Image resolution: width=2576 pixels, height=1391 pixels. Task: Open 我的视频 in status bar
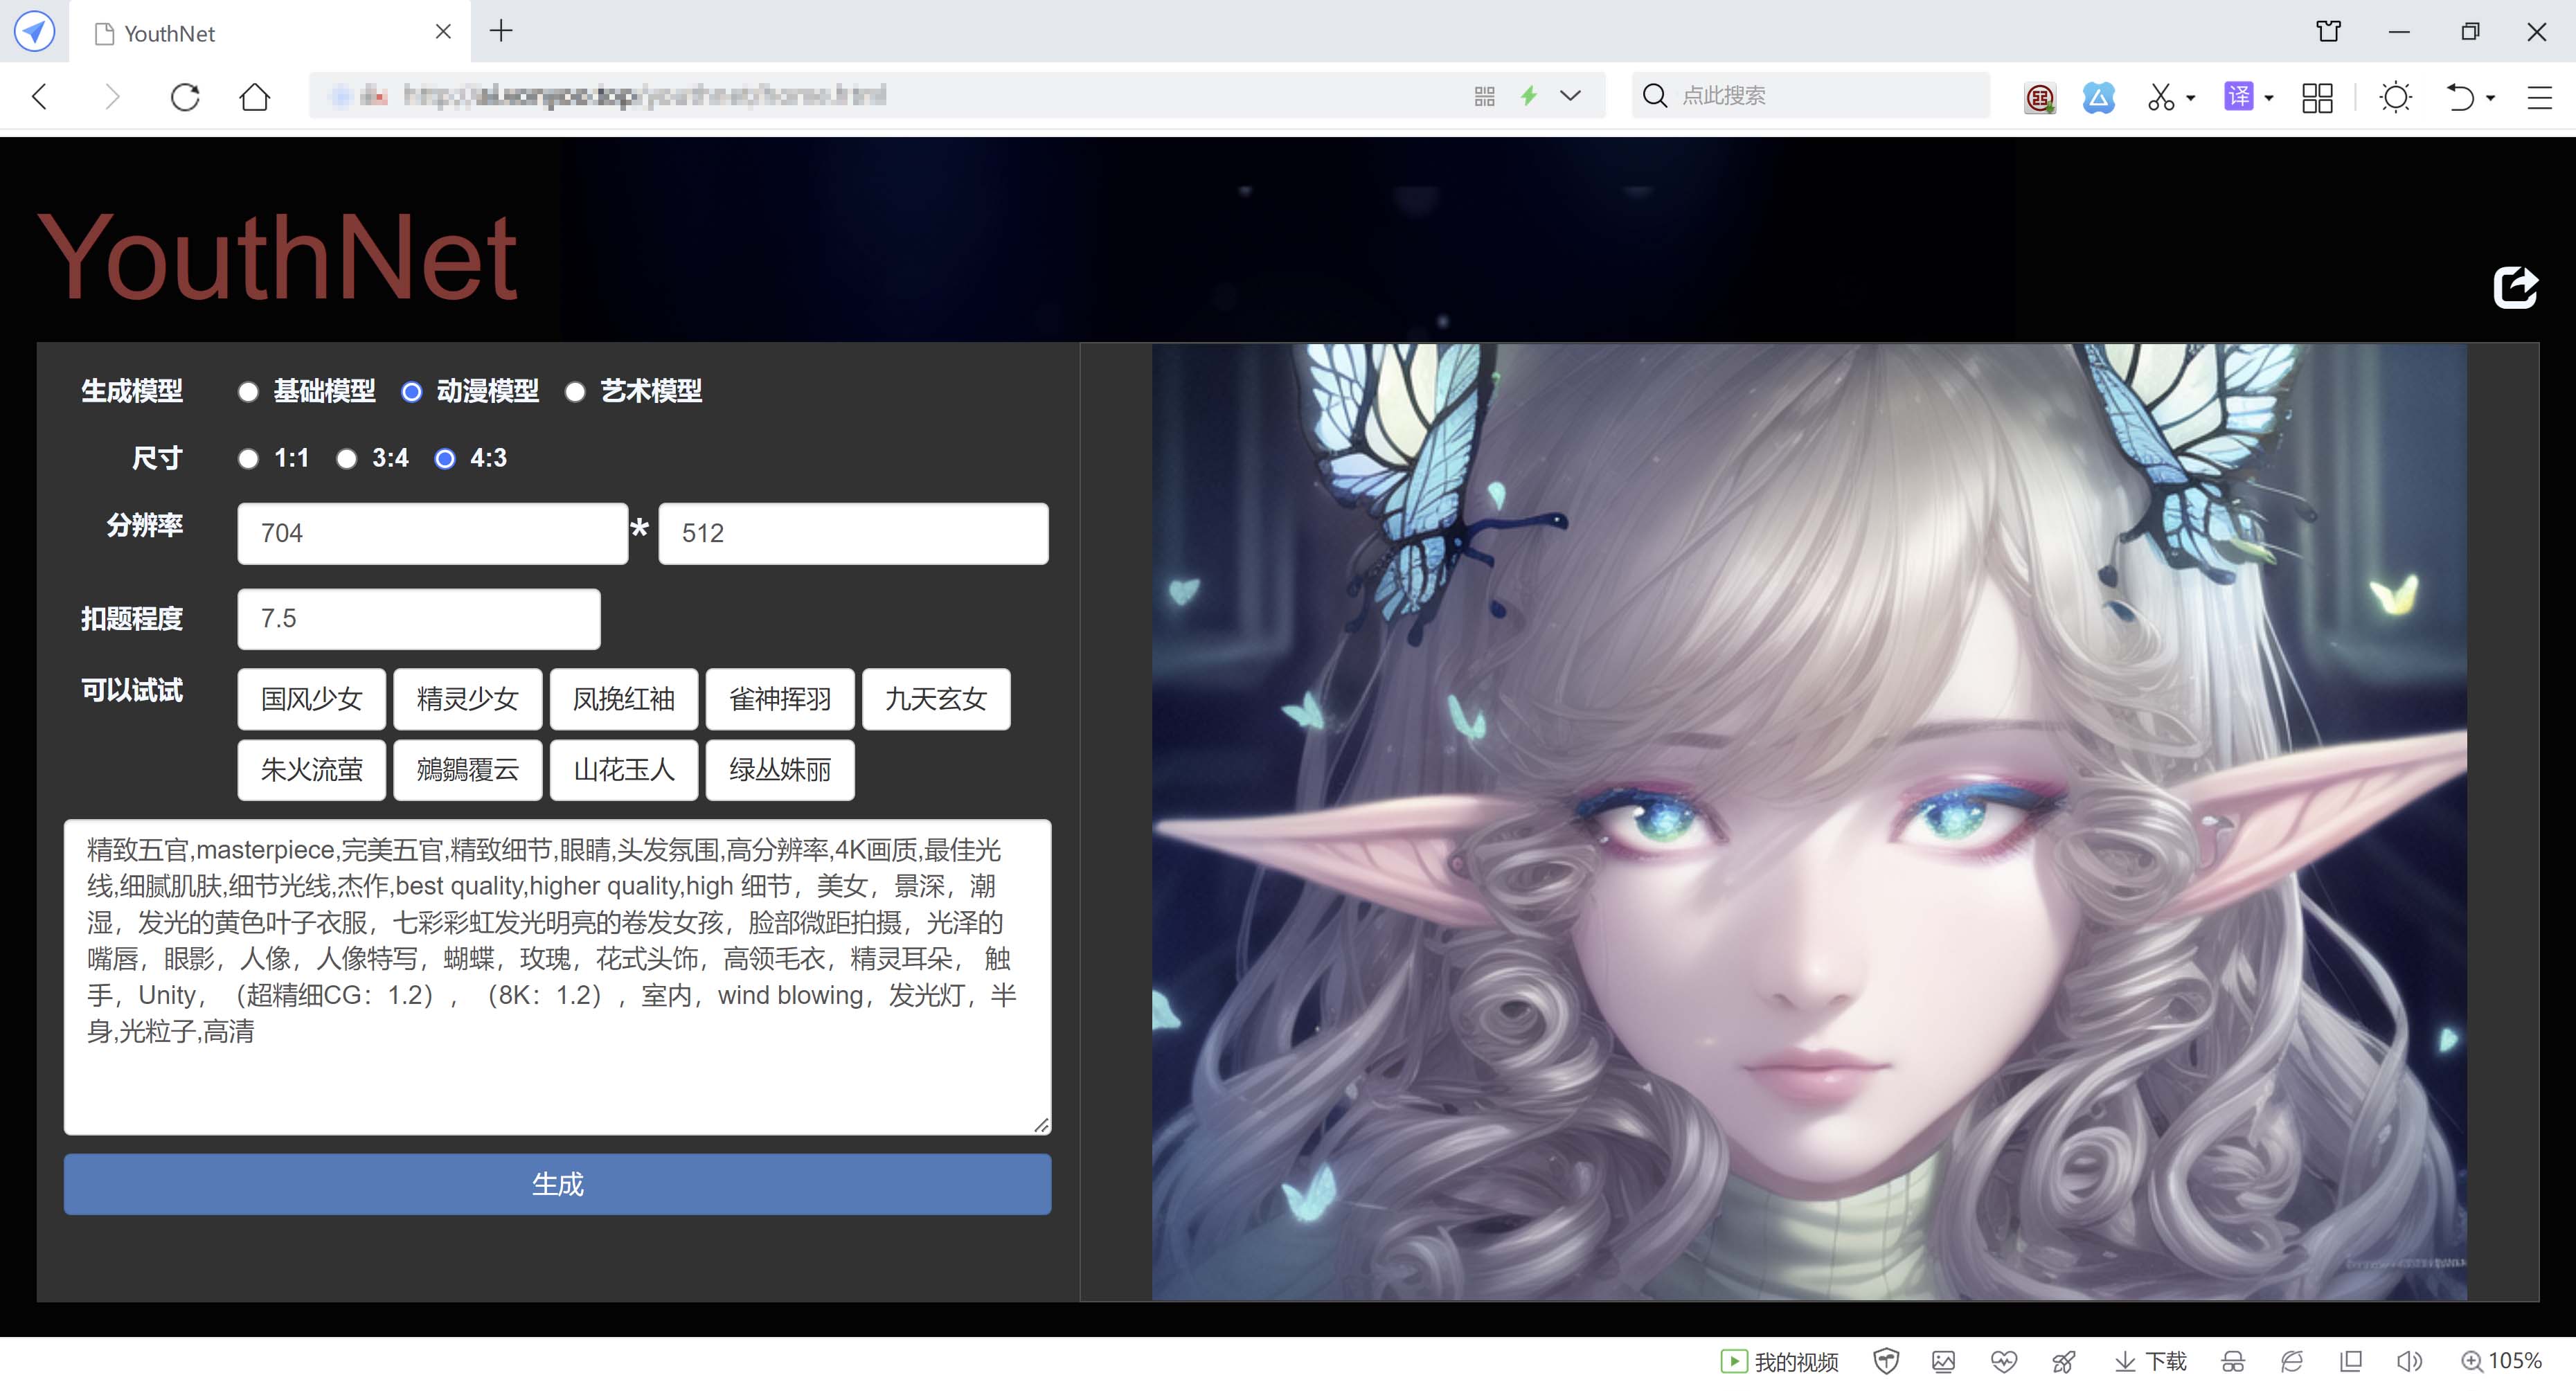[1780, 1362]
